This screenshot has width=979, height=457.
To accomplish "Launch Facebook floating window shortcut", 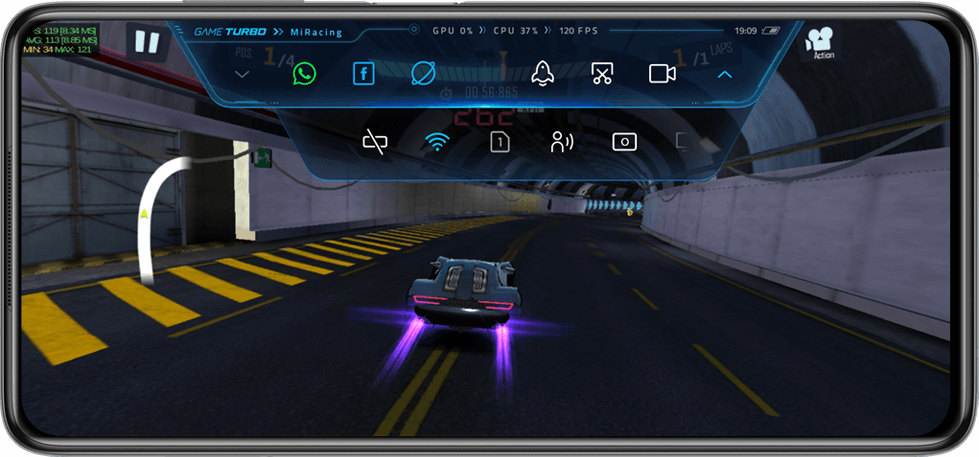I will 363,74.
